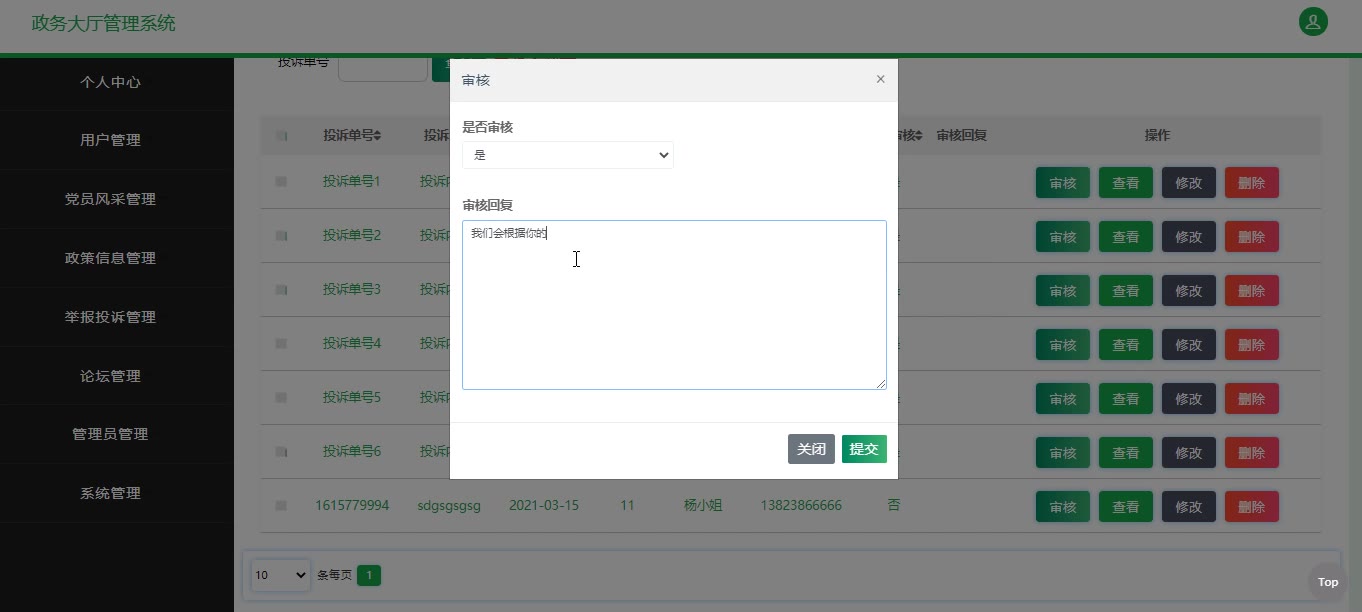Viewport: 1362px width, 612px height.
Task: Tick the checkbox for row 投诉单号4
Action: coord(281,344)
